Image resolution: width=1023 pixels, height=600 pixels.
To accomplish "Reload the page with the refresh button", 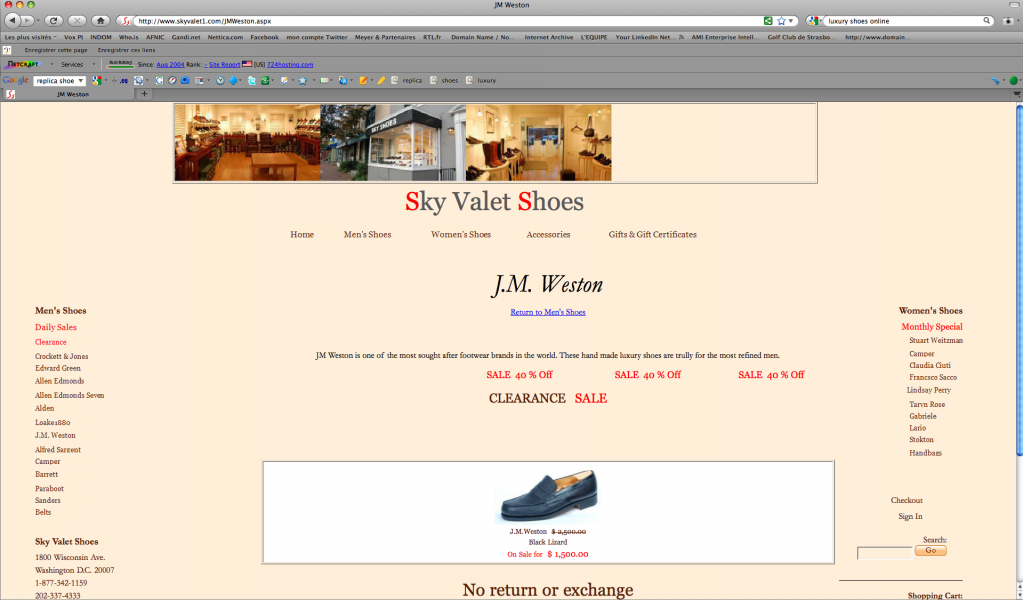I will click(x=54, y=21).
